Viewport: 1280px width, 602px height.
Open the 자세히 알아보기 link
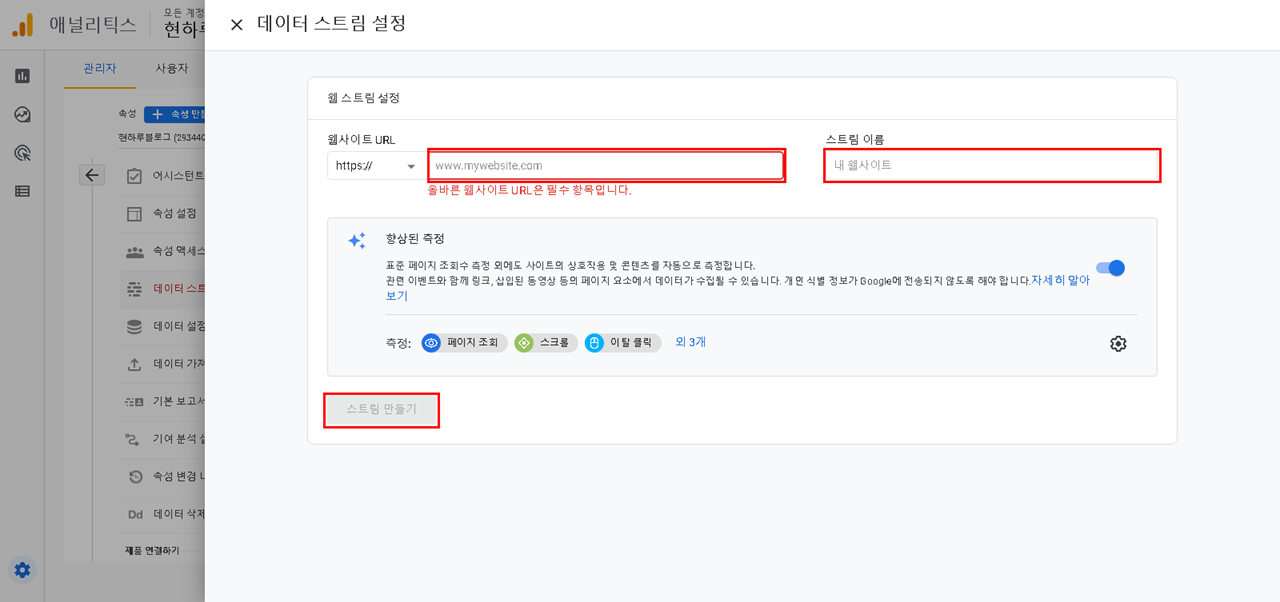tap(1060, 281)
